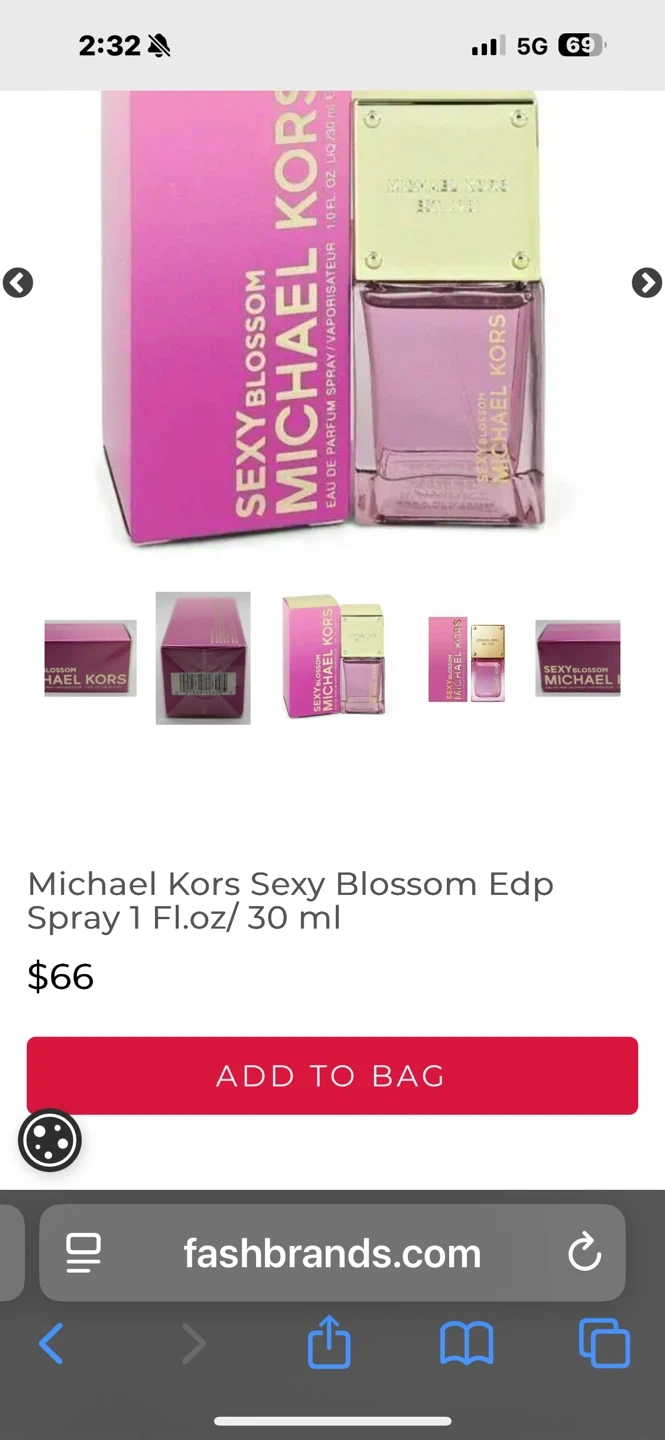Select small front-view box and bottle thumbnail

tap(467, 658)
